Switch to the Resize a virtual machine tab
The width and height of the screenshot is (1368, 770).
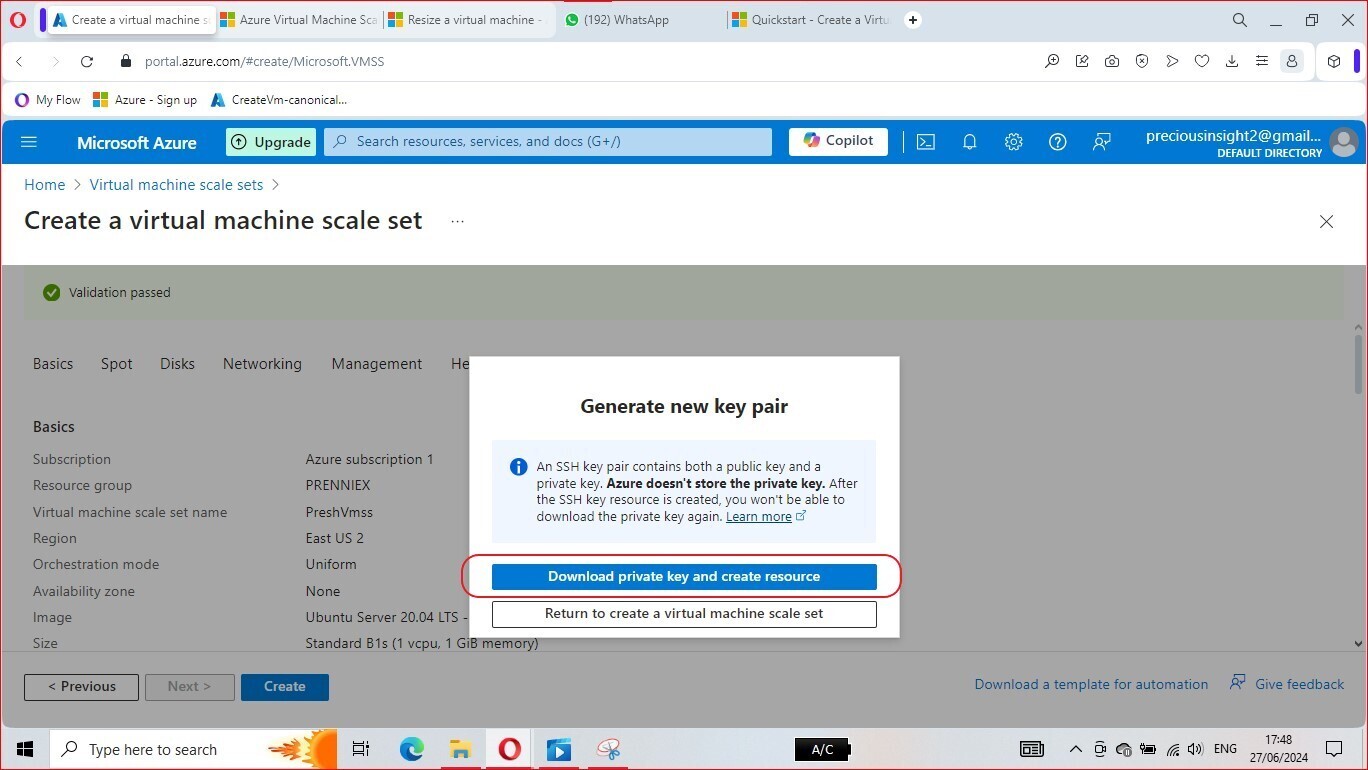pyautogui.click(x=467, y=20)
